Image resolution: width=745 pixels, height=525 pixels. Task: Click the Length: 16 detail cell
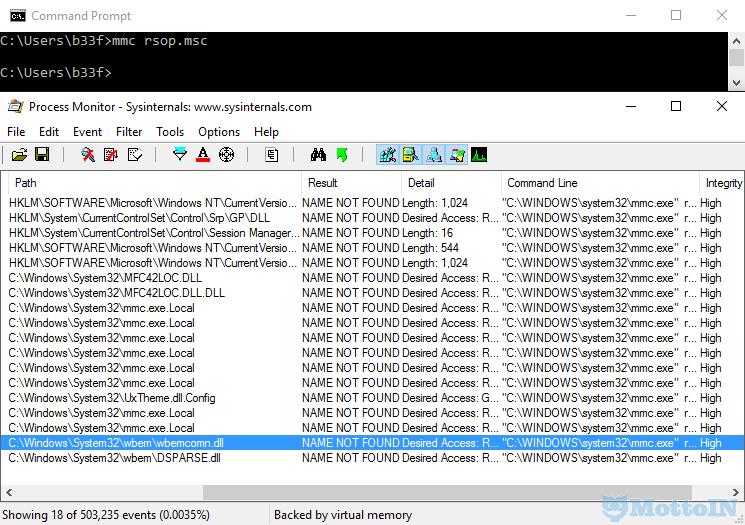(x=427, y=233)
